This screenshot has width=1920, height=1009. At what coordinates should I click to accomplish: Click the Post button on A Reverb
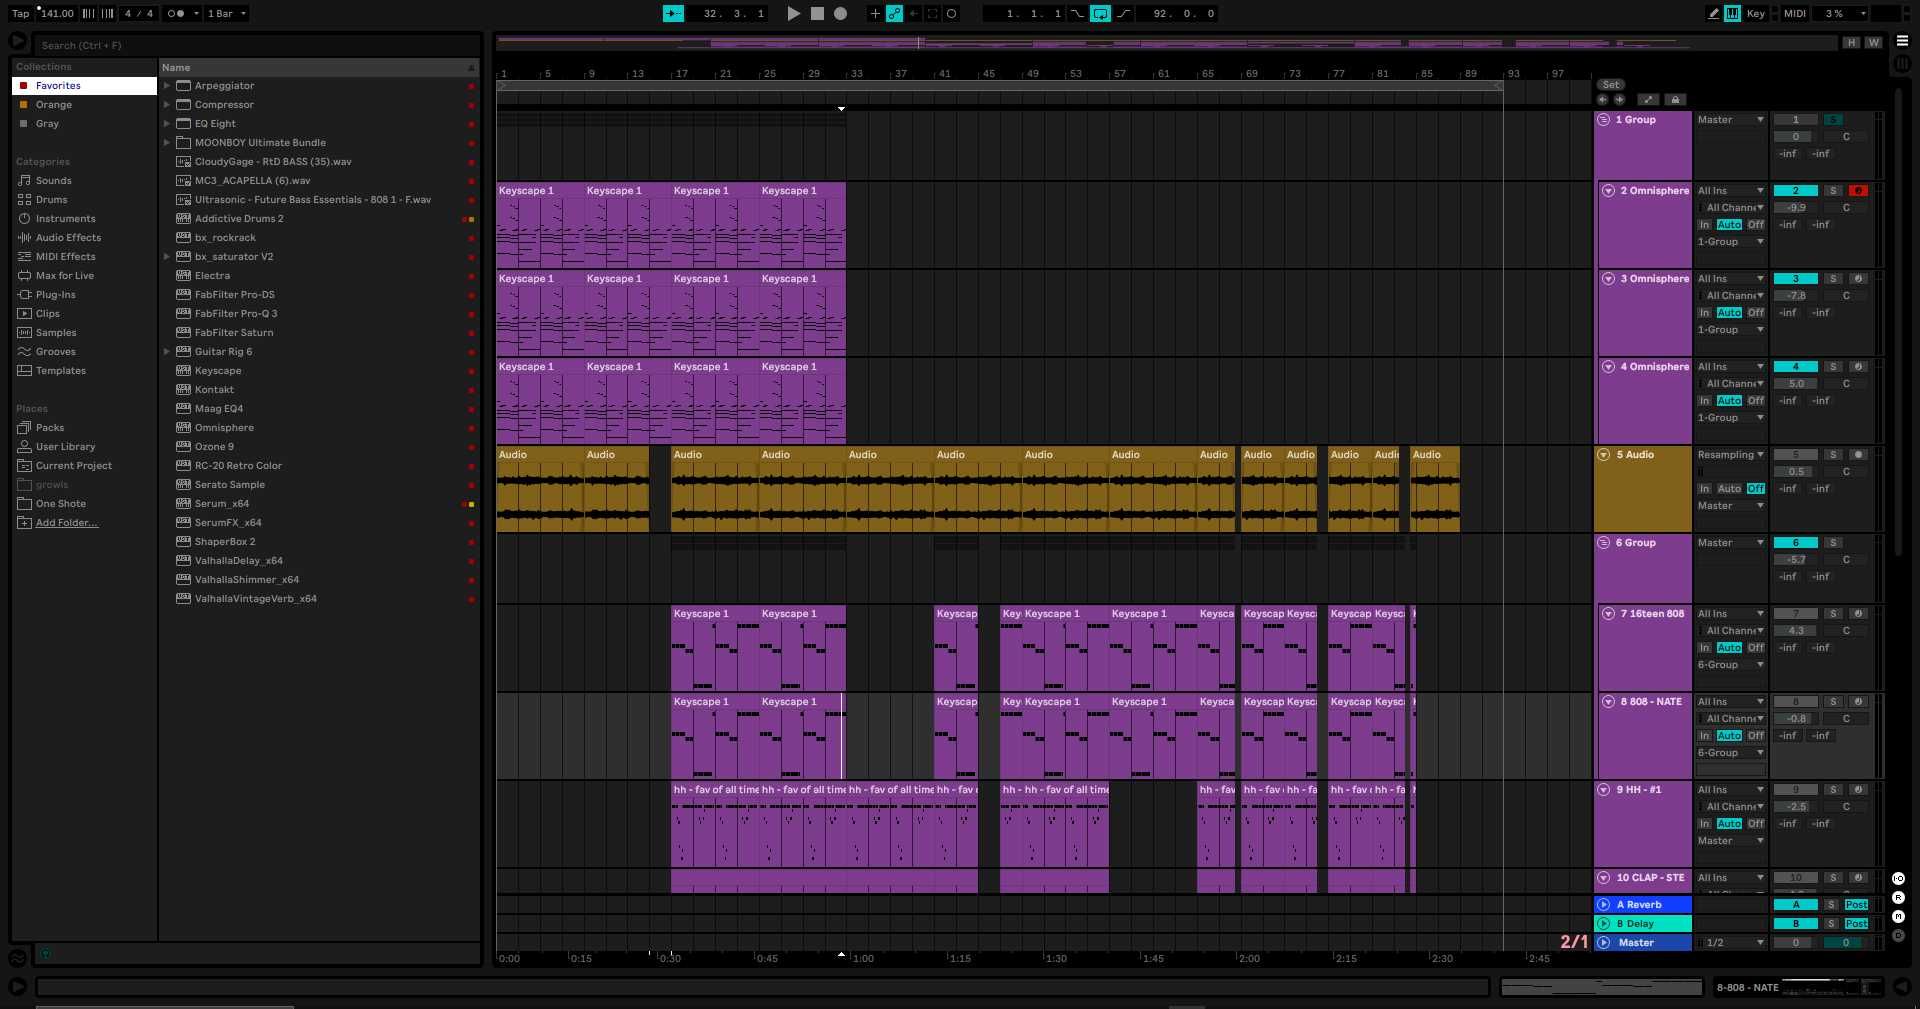click(1856, 905)
